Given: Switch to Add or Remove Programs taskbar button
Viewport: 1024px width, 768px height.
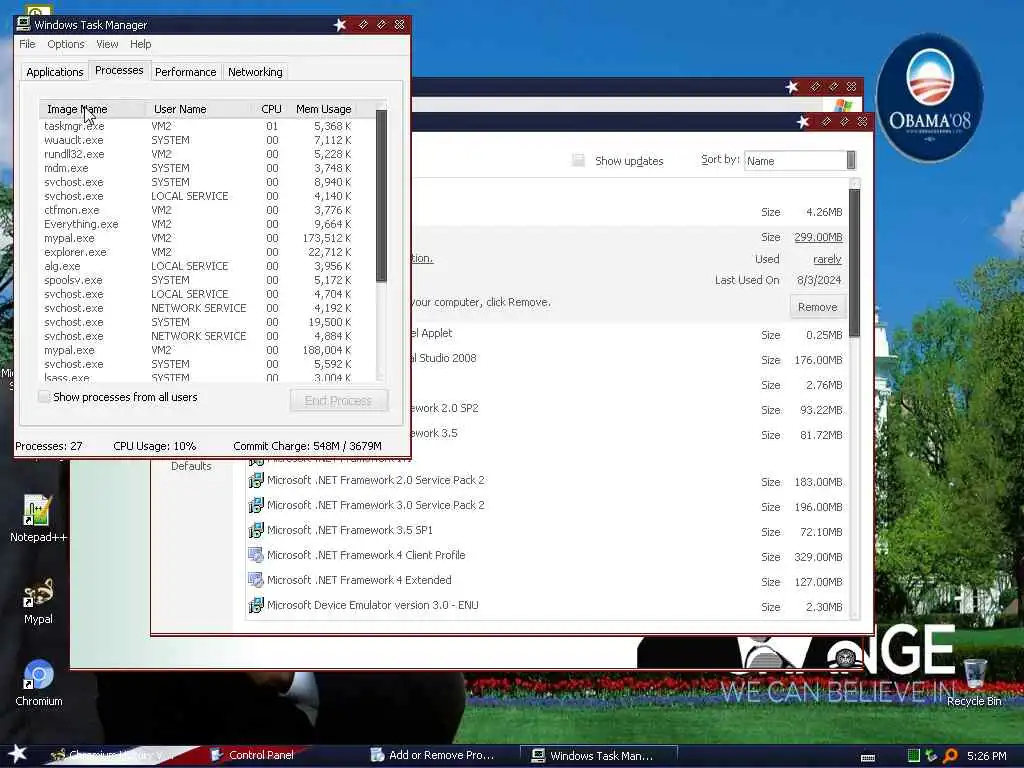Looking at the screenshot, I should (x=441, y=755).
